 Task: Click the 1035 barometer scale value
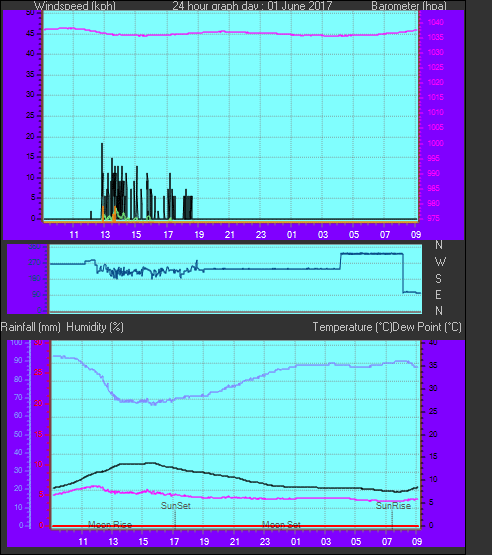click(x=435, y=37)
